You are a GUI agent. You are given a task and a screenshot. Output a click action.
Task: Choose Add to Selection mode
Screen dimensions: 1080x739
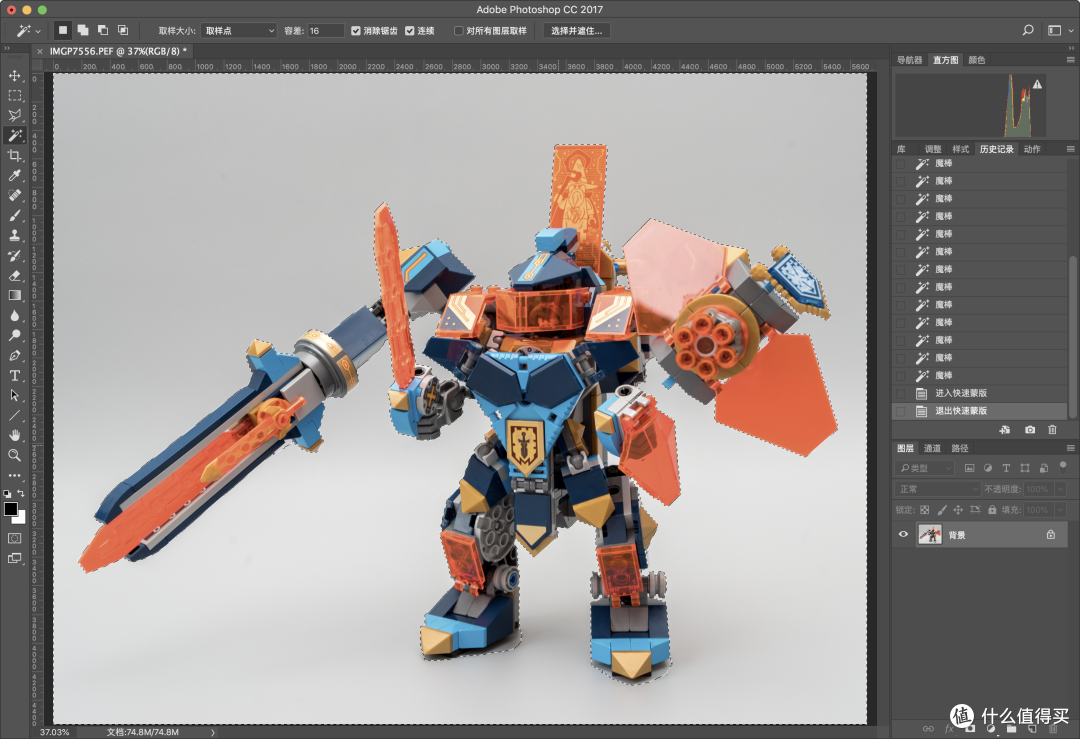(x=83, y=30)
